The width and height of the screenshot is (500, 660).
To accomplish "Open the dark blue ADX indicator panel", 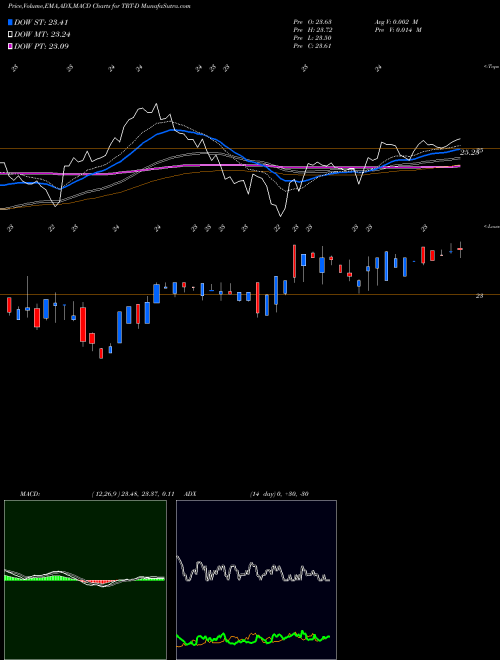I will pos(256,580).
